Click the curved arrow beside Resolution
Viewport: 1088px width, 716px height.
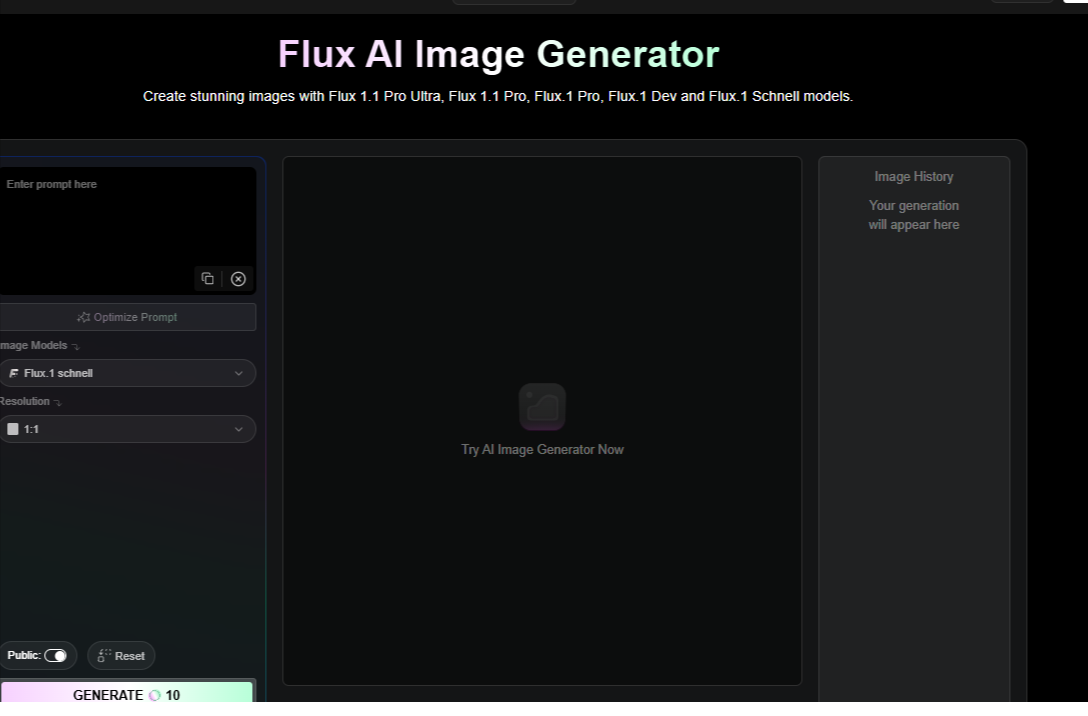click(x=56, y=402)
